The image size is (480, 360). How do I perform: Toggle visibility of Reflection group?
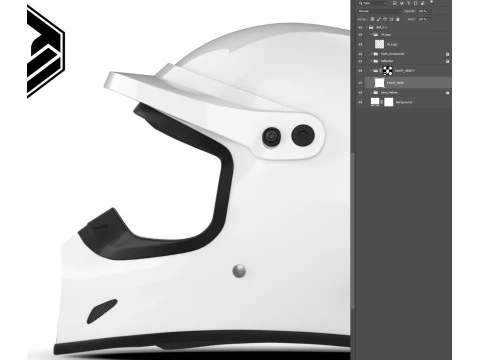point(360,61)
